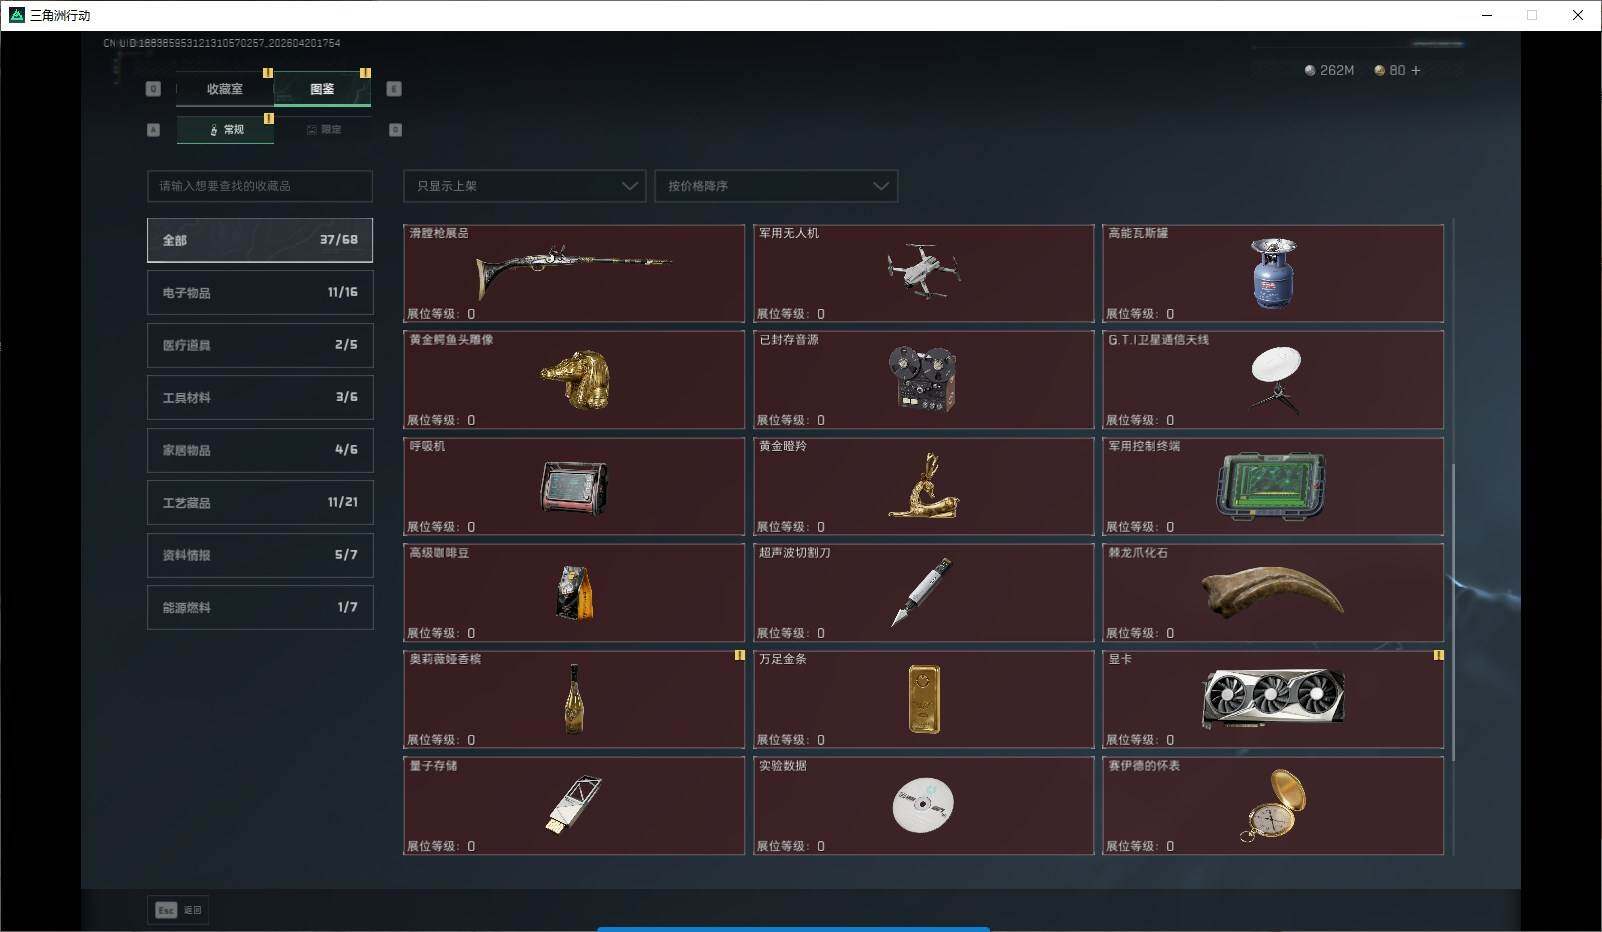
Task: Open the 棘龙爪化石 claw fossil image
Action: click(x=1272, y=591)
